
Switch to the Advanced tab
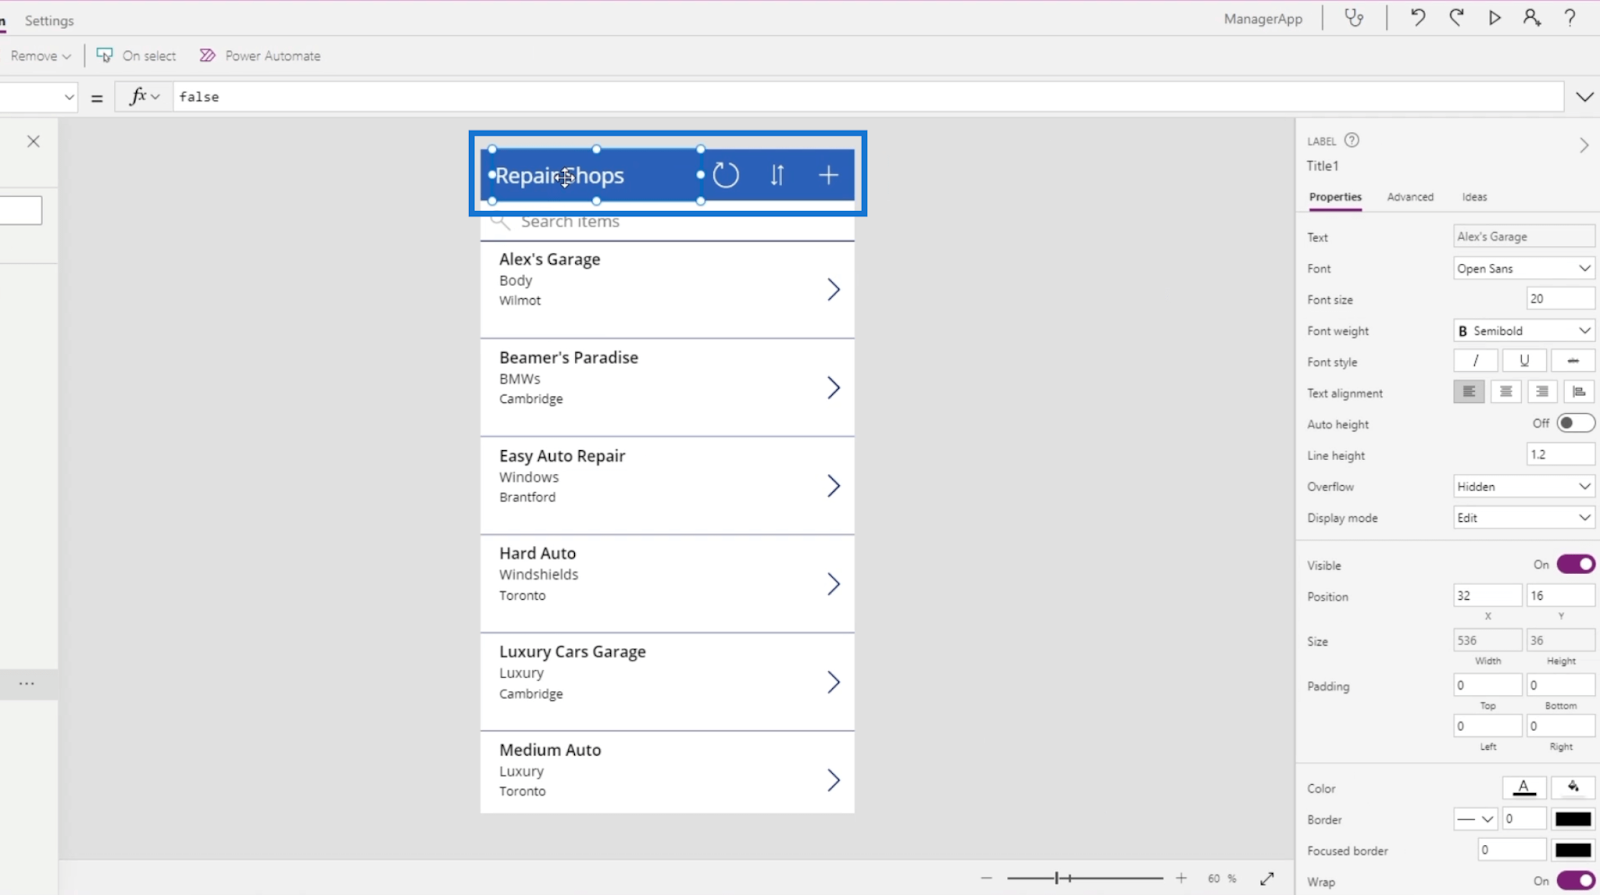point(1410,197)
